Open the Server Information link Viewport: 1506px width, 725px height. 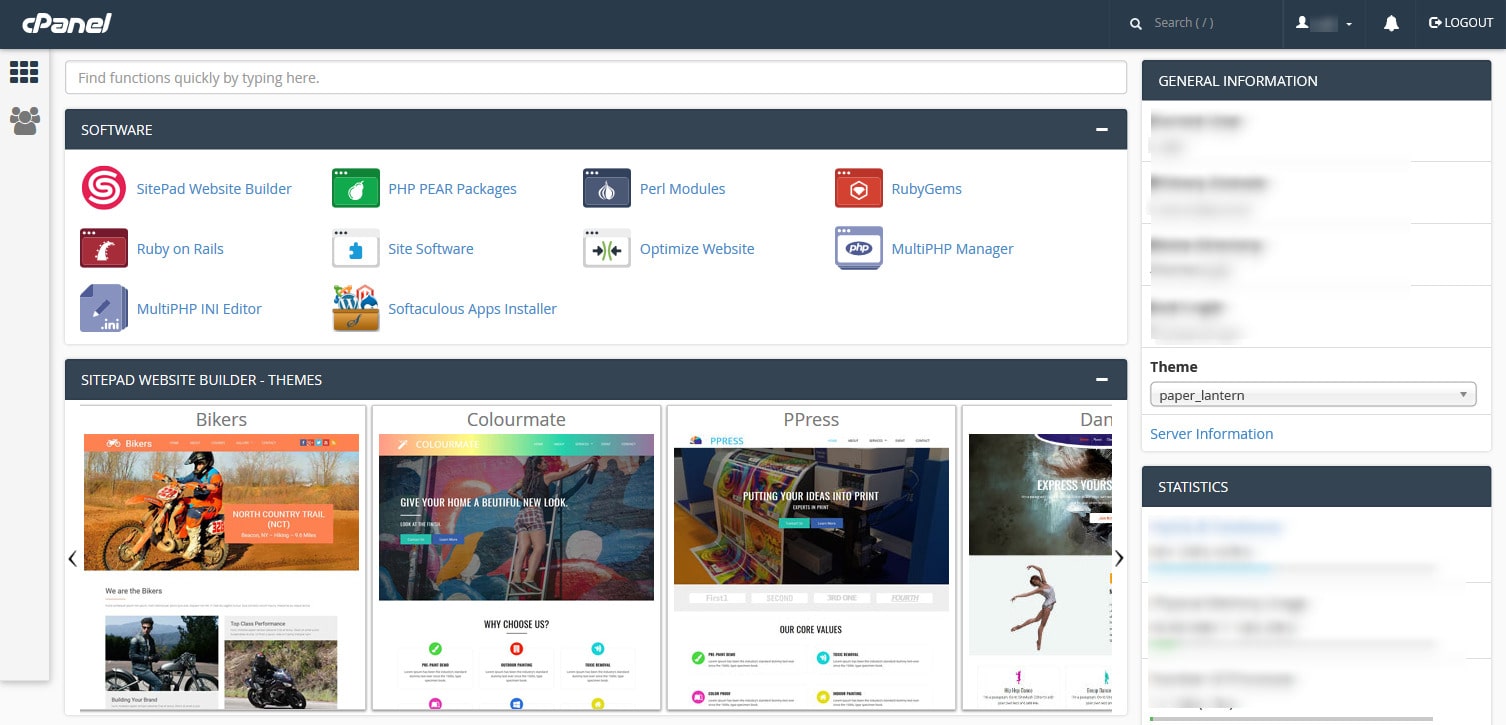1211,434
